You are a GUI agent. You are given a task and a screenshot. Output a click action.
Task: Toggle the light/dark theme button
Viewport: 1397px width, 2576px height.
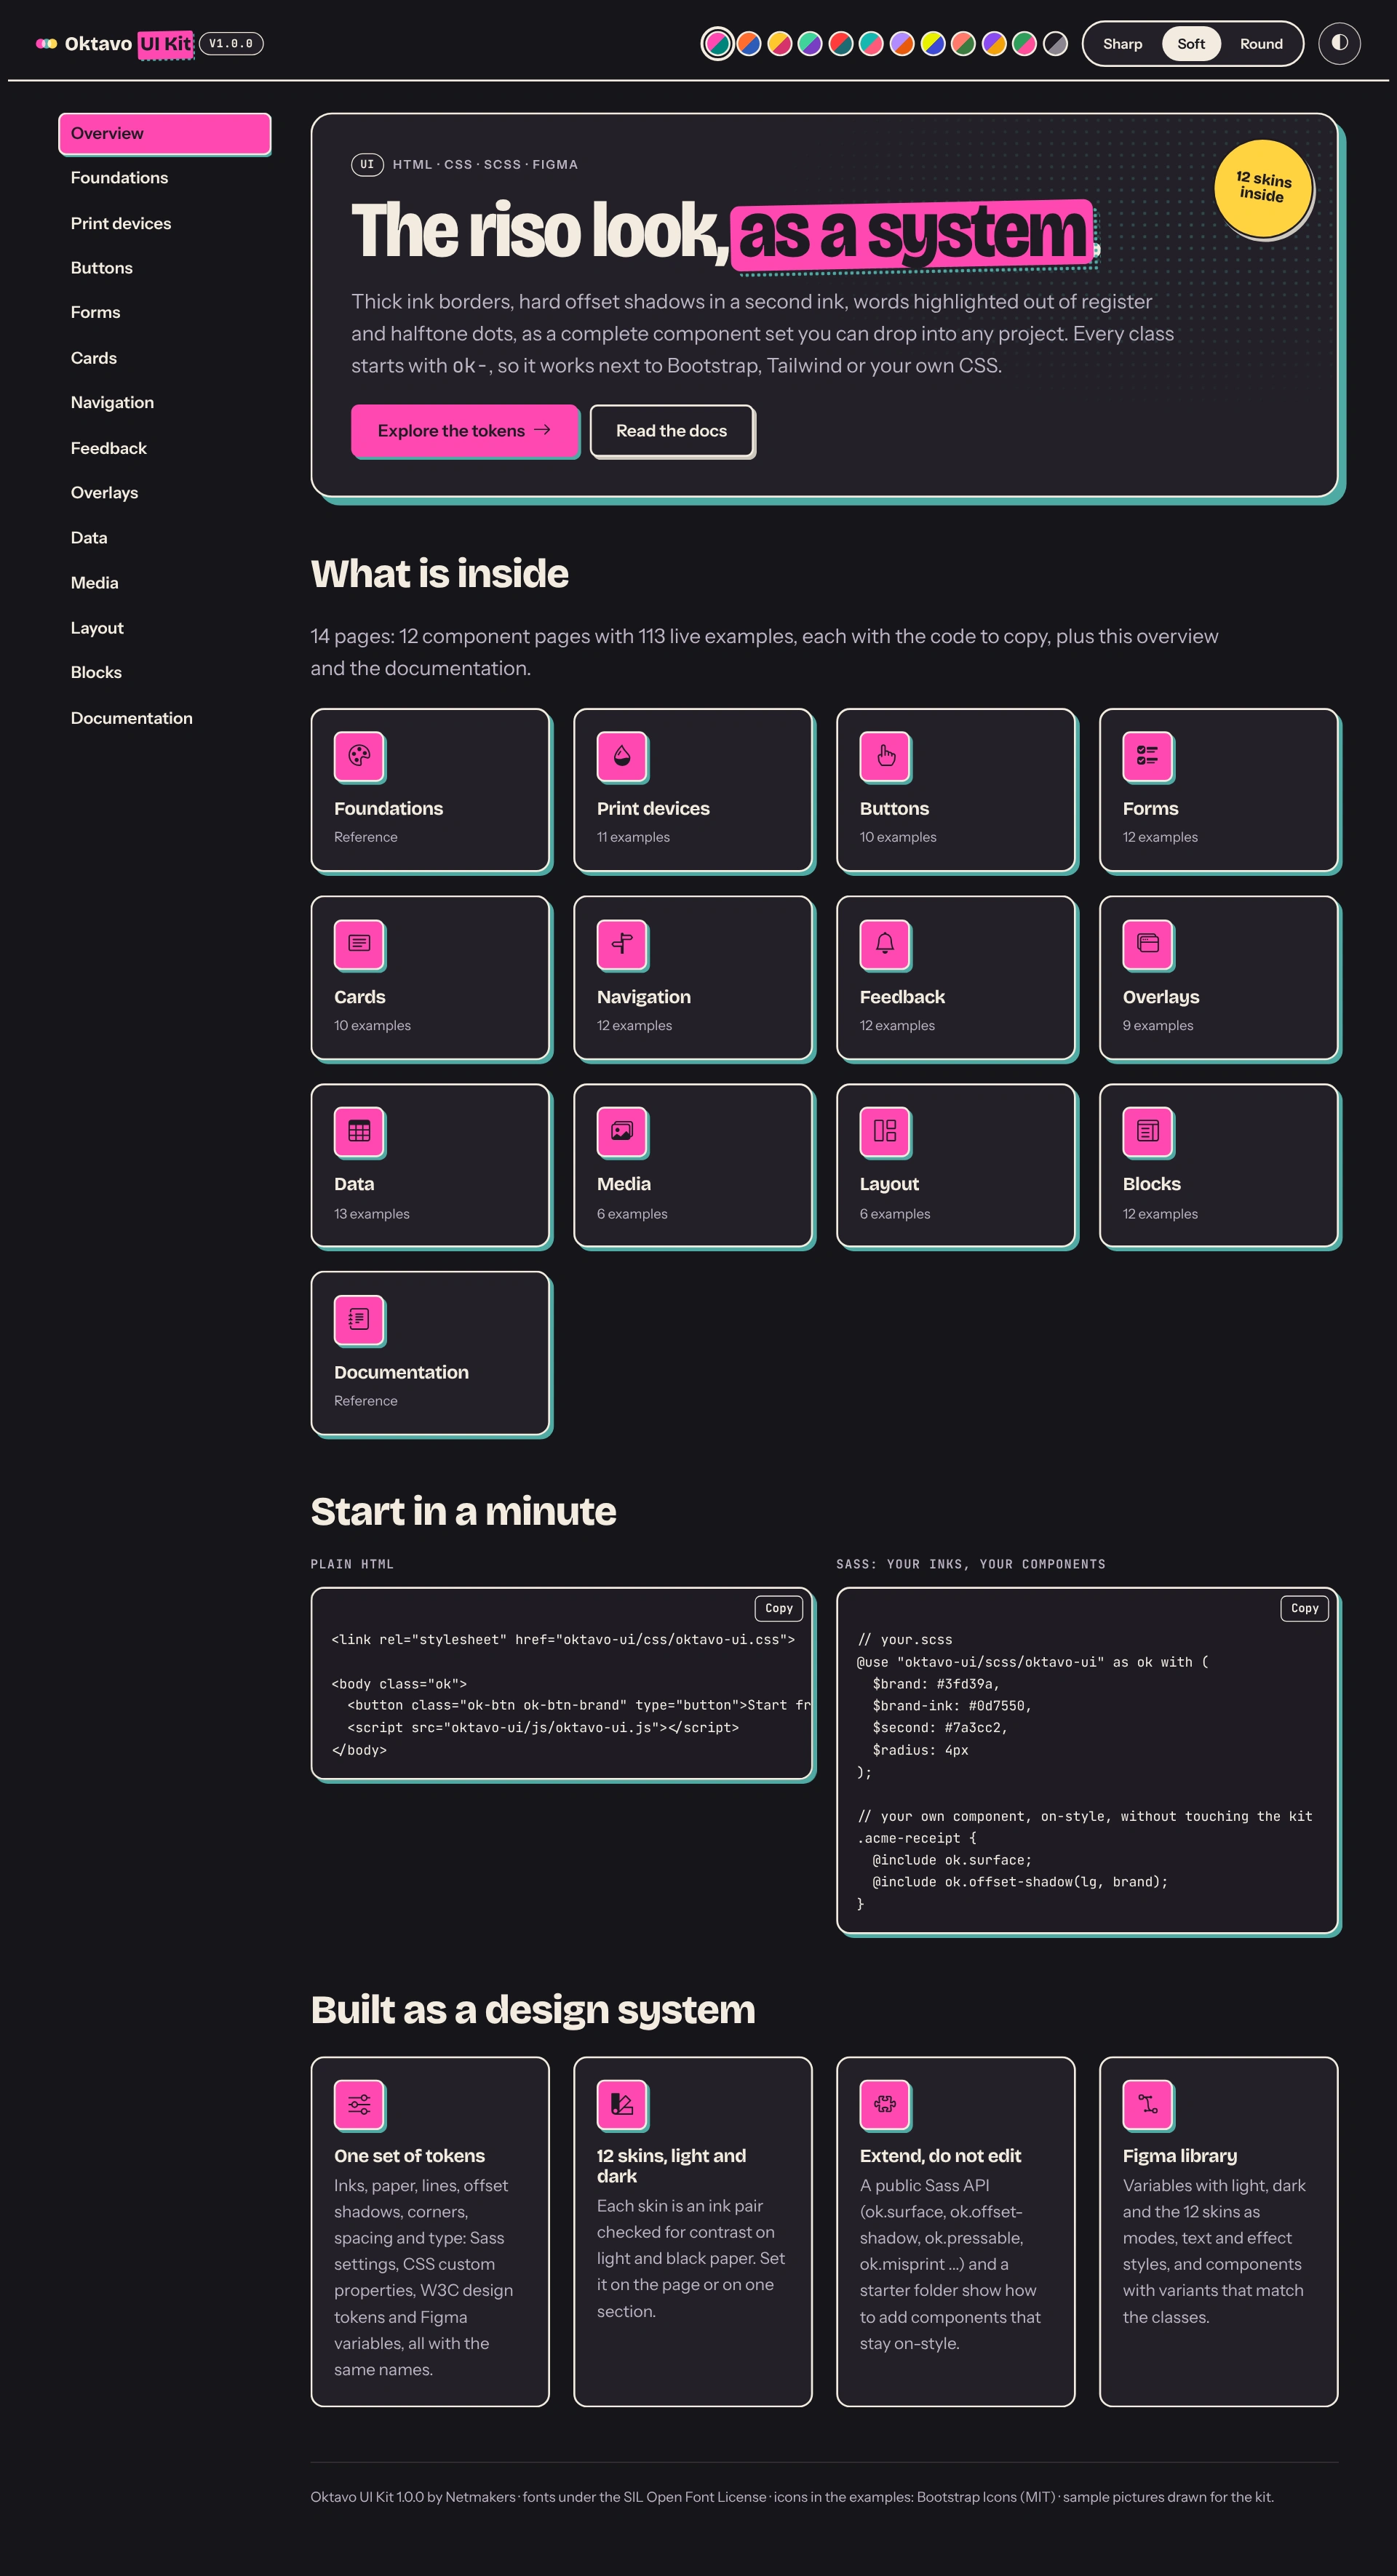(x=1339, y=43)
